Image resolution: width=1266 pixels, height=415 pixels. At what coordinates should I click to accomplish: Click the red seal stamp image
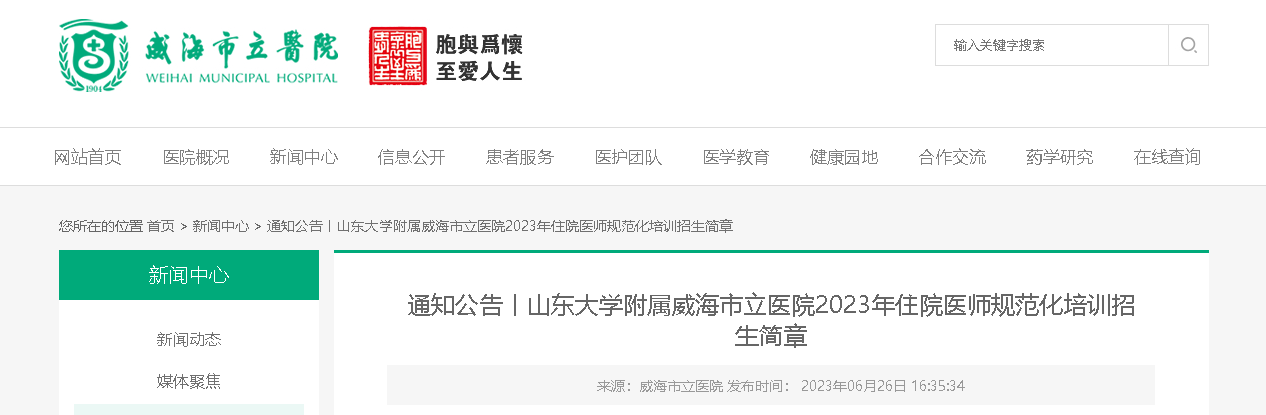[x=397, y=56]
